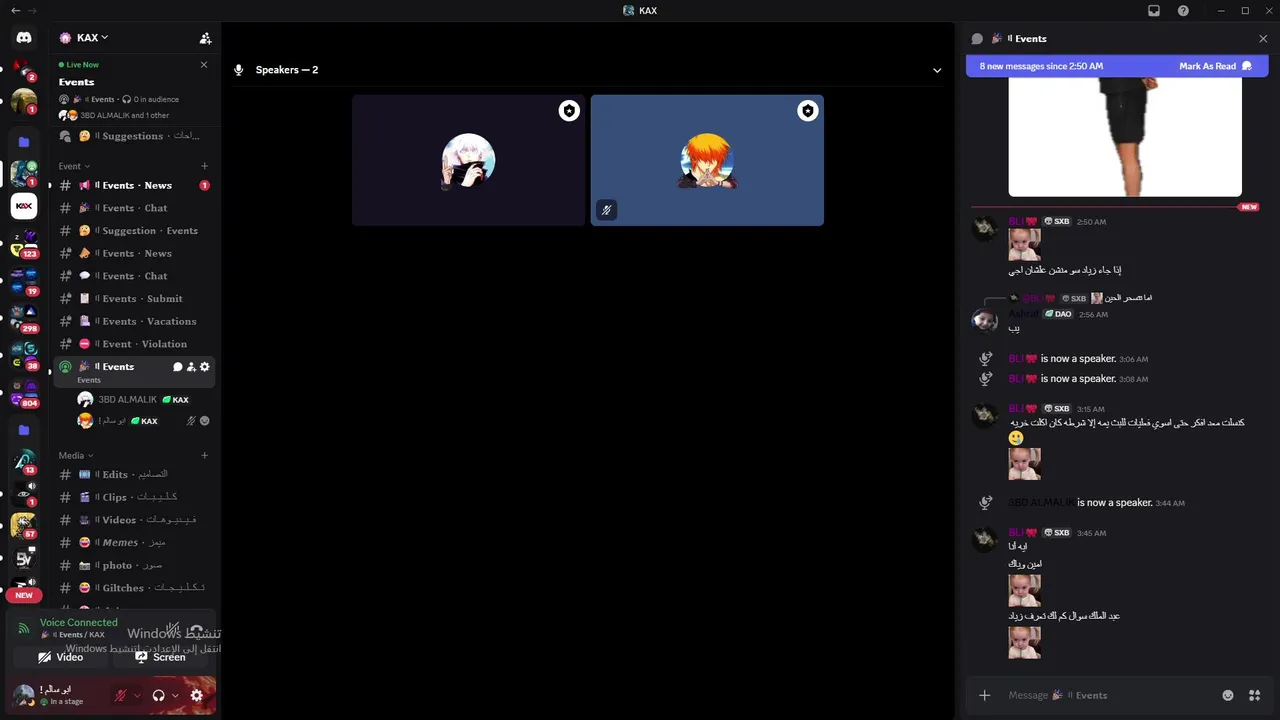1280x720 pixels.
Task: Open Events · Submit channel
Action: [134, 299]
